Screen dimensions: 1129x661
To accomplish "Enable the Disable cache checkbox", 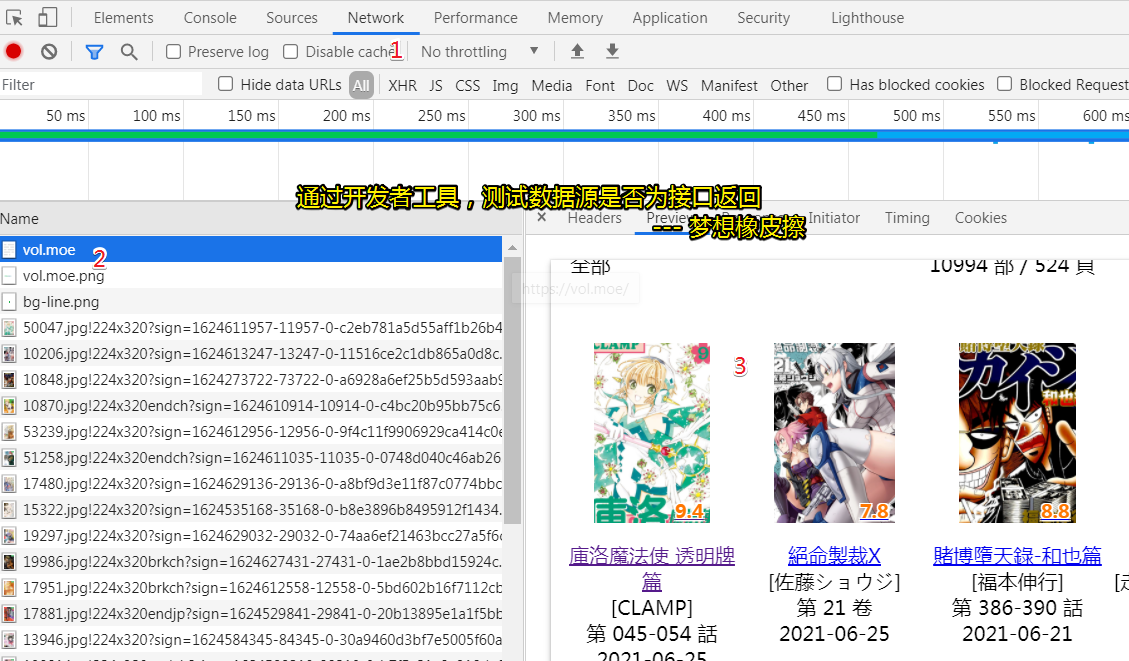I will pyautogui.click(x=291, y=52).
